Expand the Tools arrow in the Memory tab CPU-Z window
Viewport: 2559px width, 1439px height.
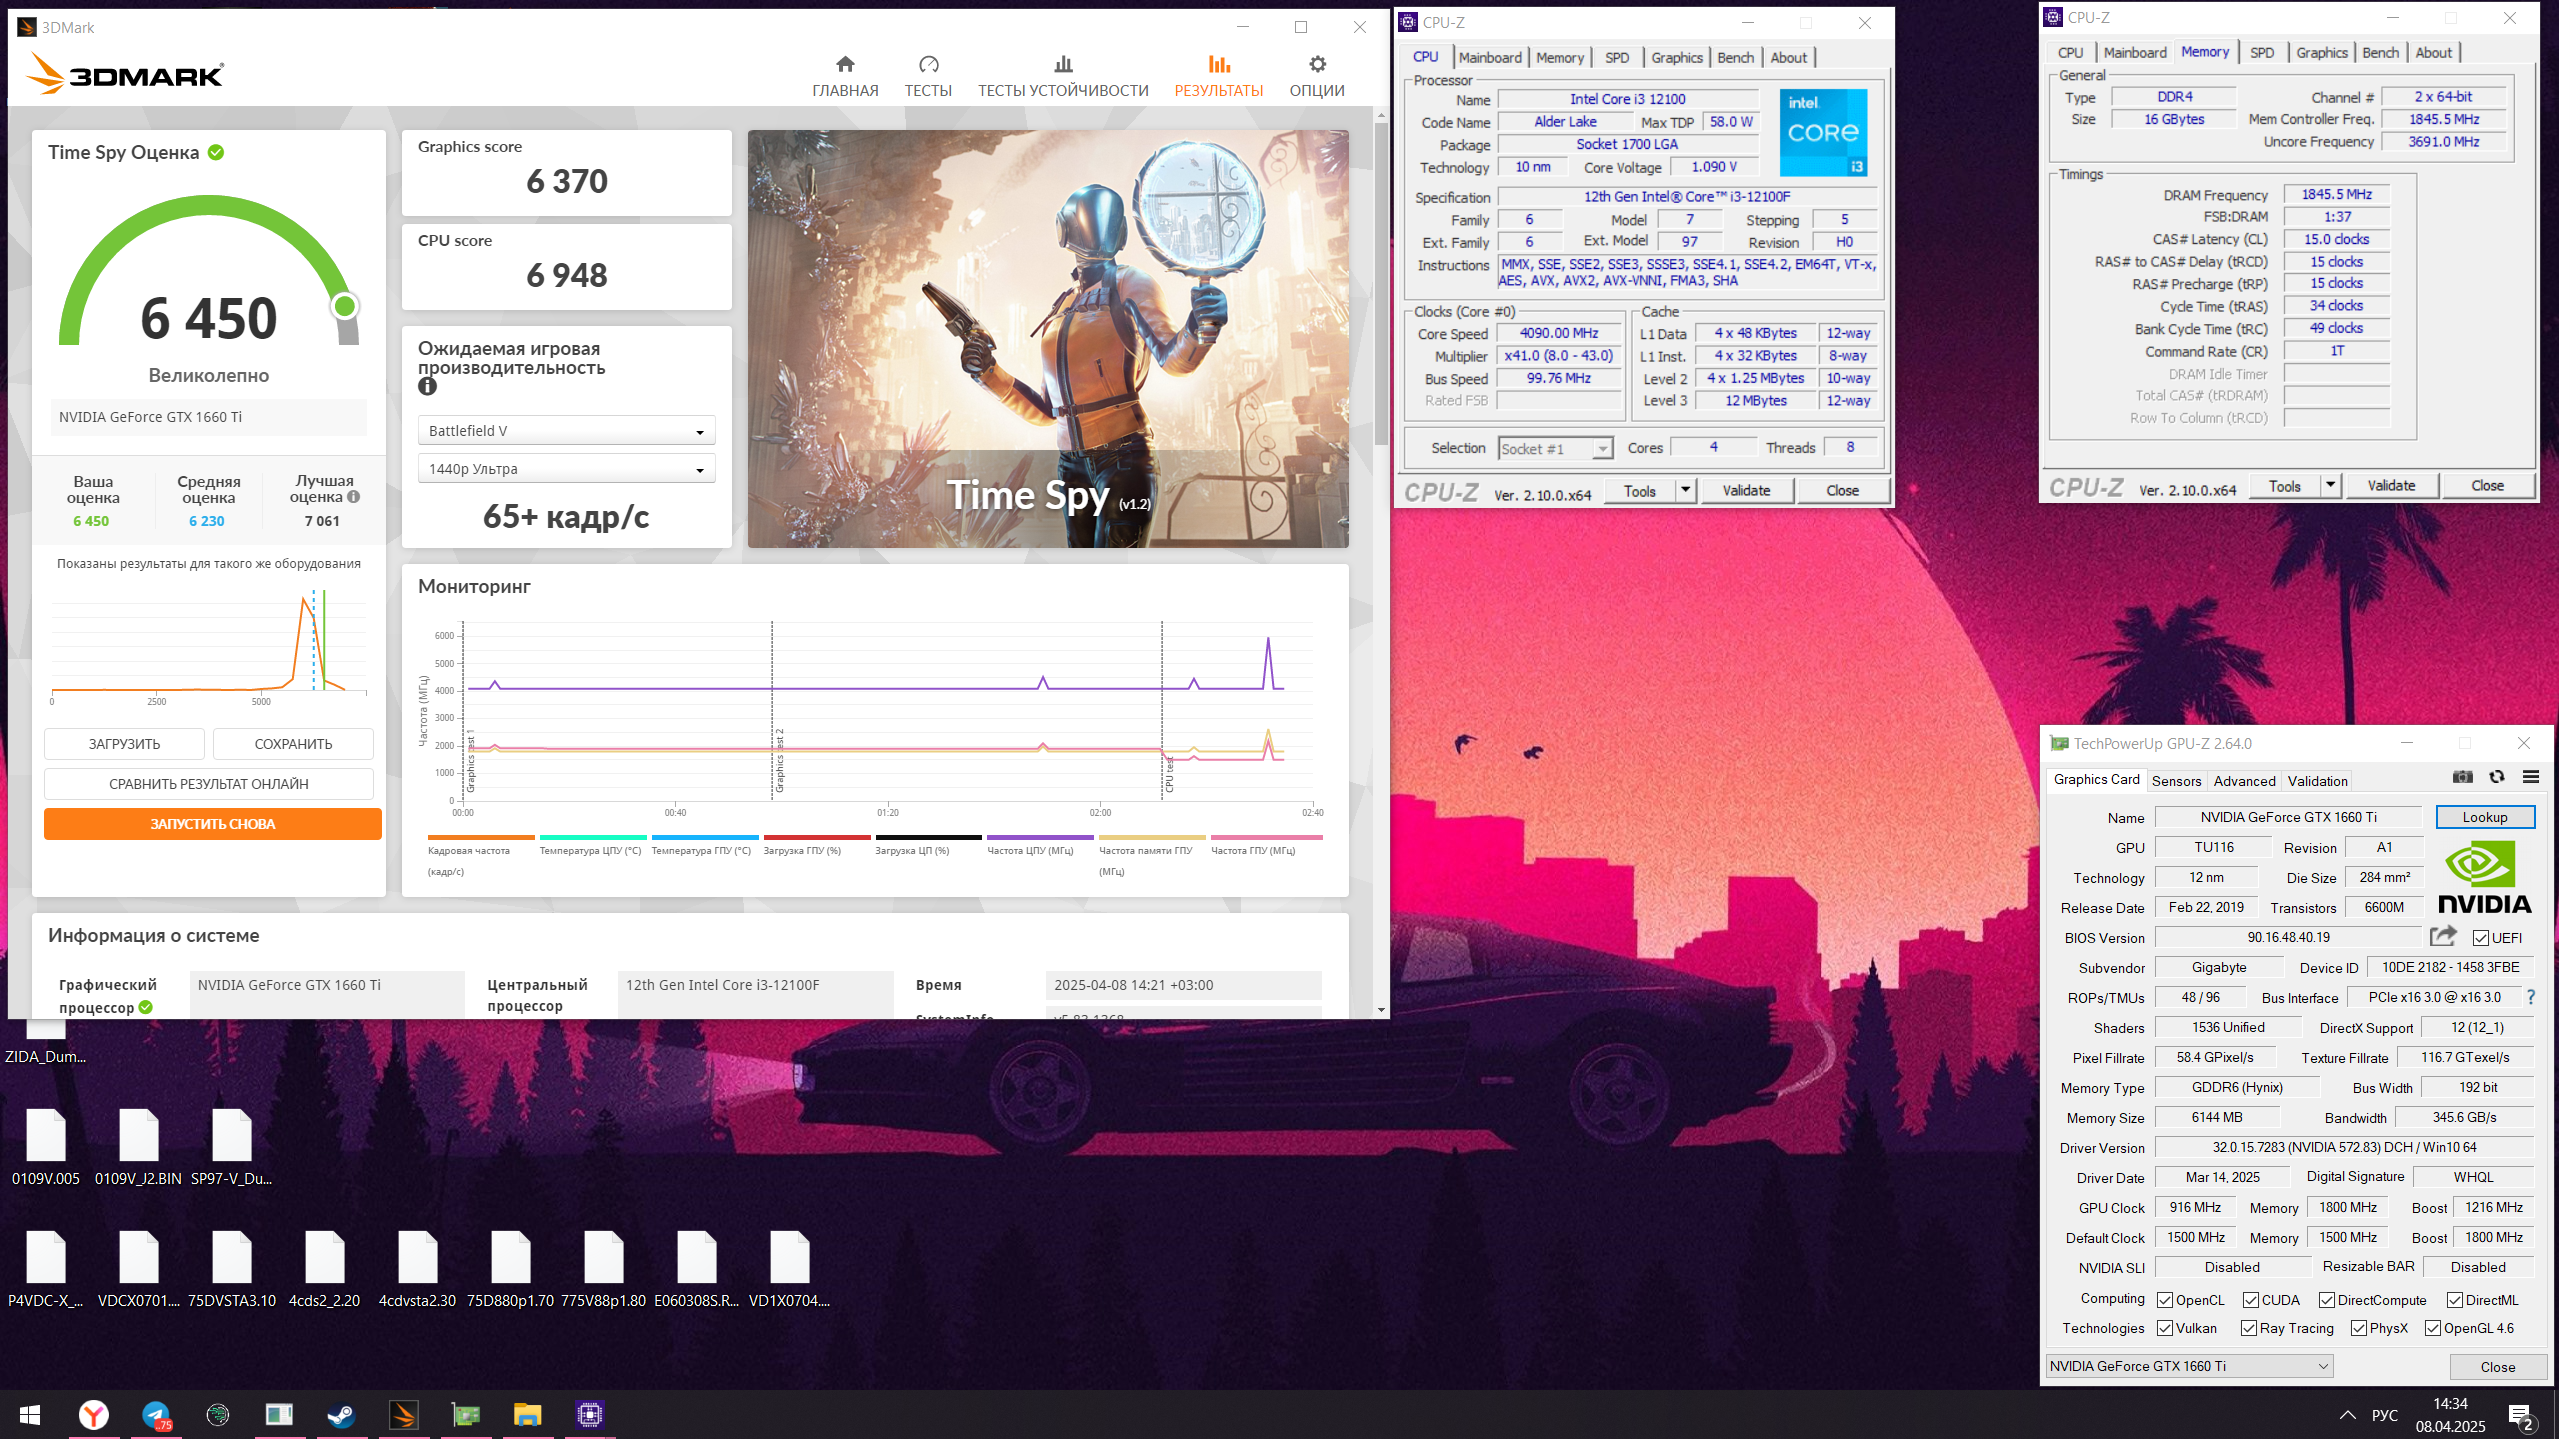pyautogui.click(x=2330, y=485)
